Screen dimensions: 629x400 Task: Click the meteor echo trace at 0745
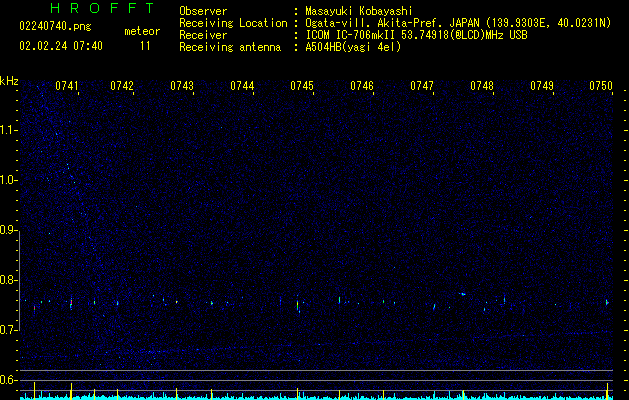click(x=298, y=305)
